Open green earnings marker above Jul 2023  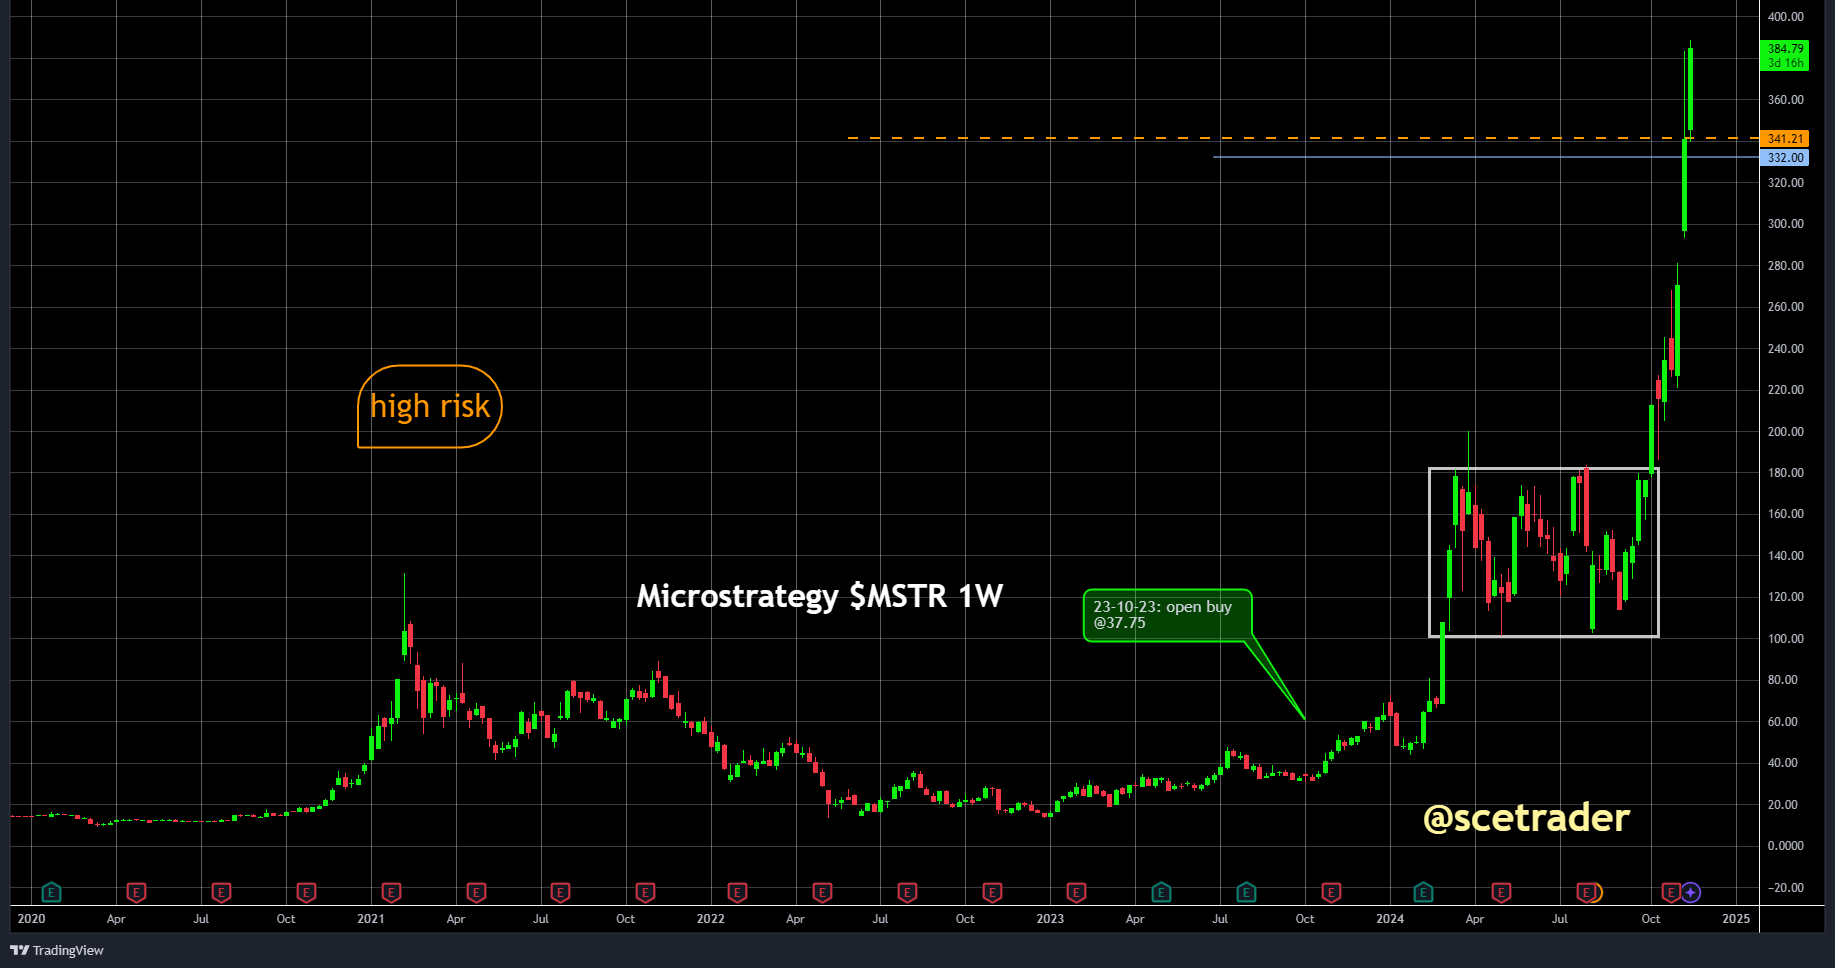(x=1246, y=892)
